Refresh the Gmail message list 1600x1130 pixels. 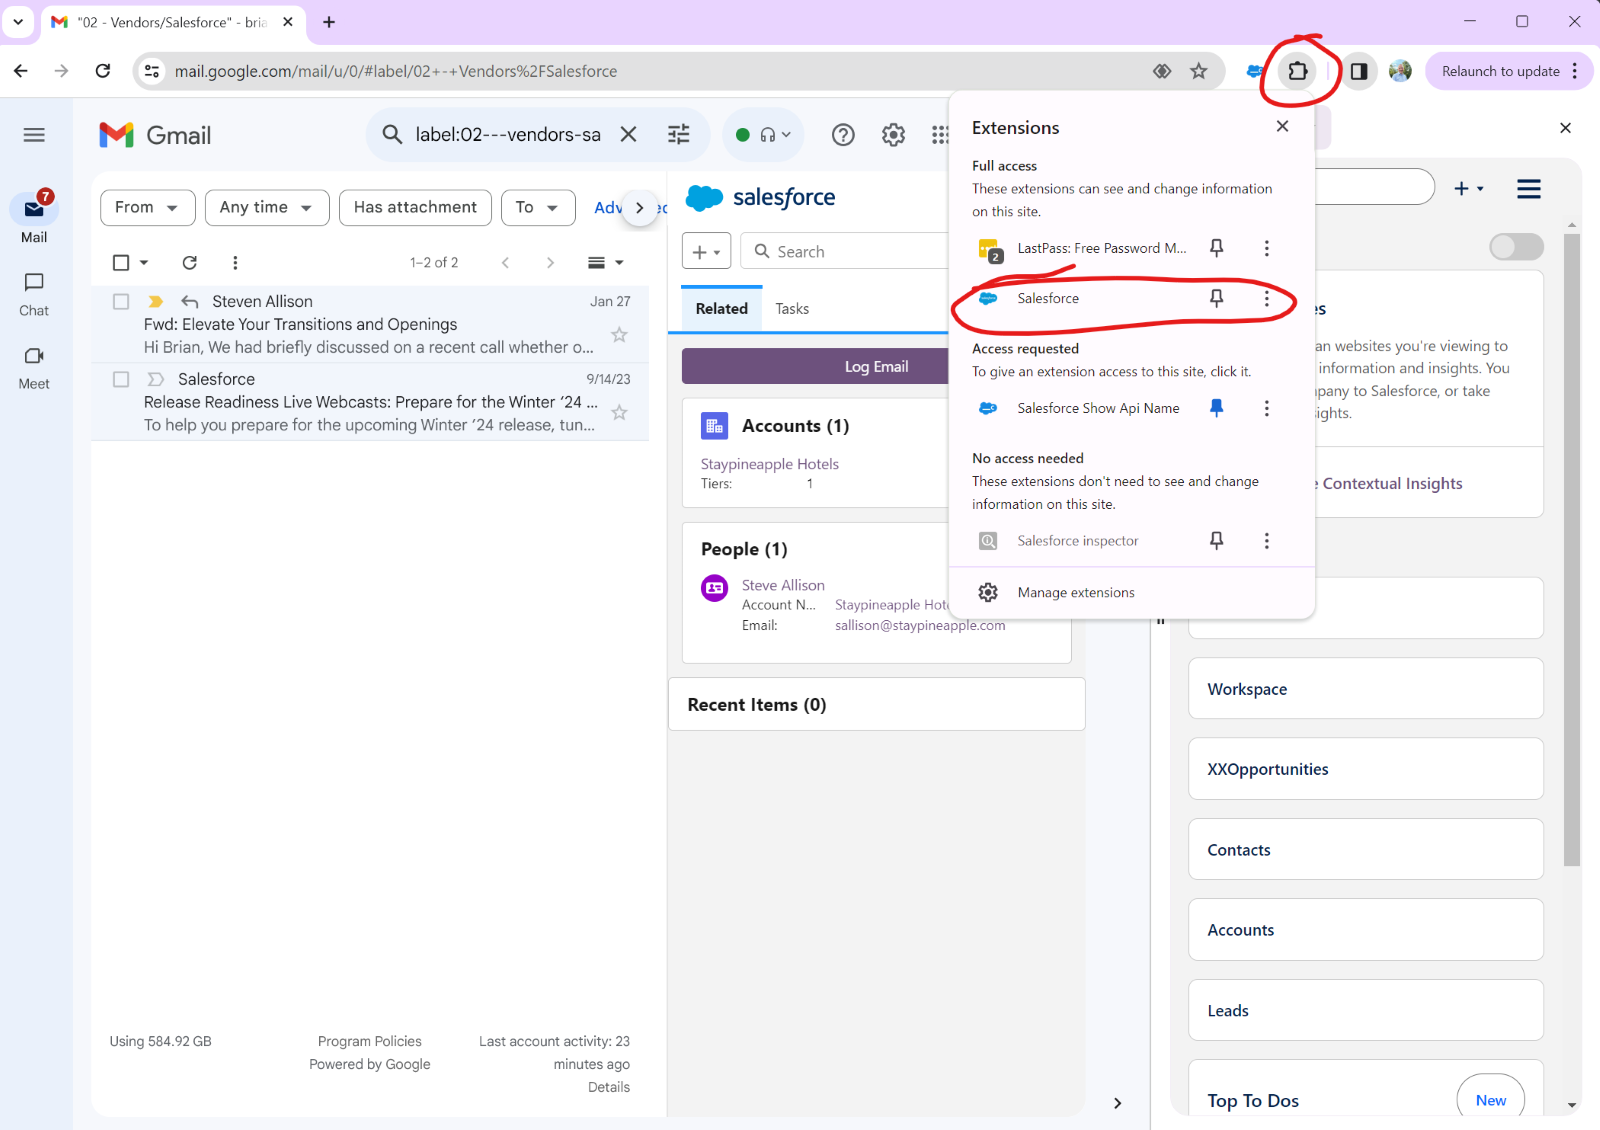click(x=190, y=263)
